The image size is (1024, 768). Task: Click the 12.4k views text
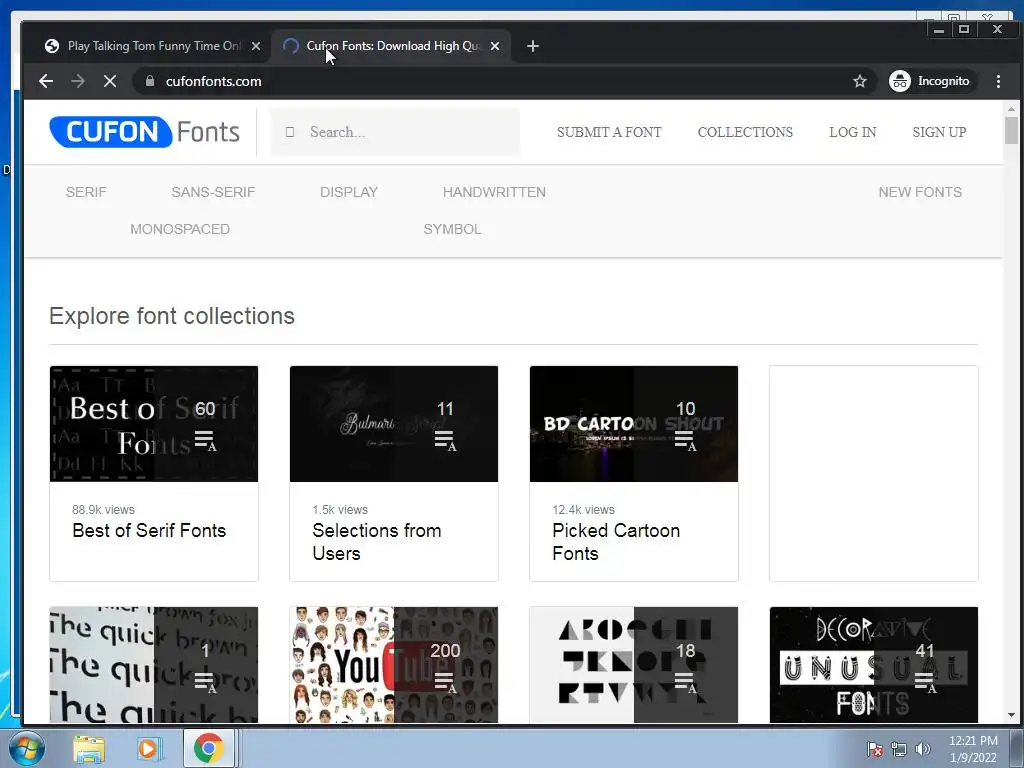583,509
